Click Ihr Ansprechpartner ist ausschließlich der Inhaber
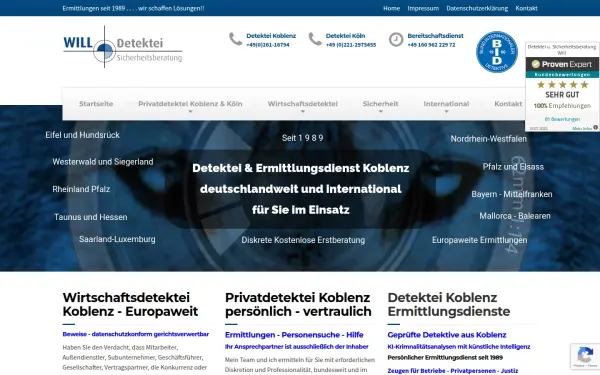Image resolution: width=600 pixels, height=375 pixels. [297, 347]
